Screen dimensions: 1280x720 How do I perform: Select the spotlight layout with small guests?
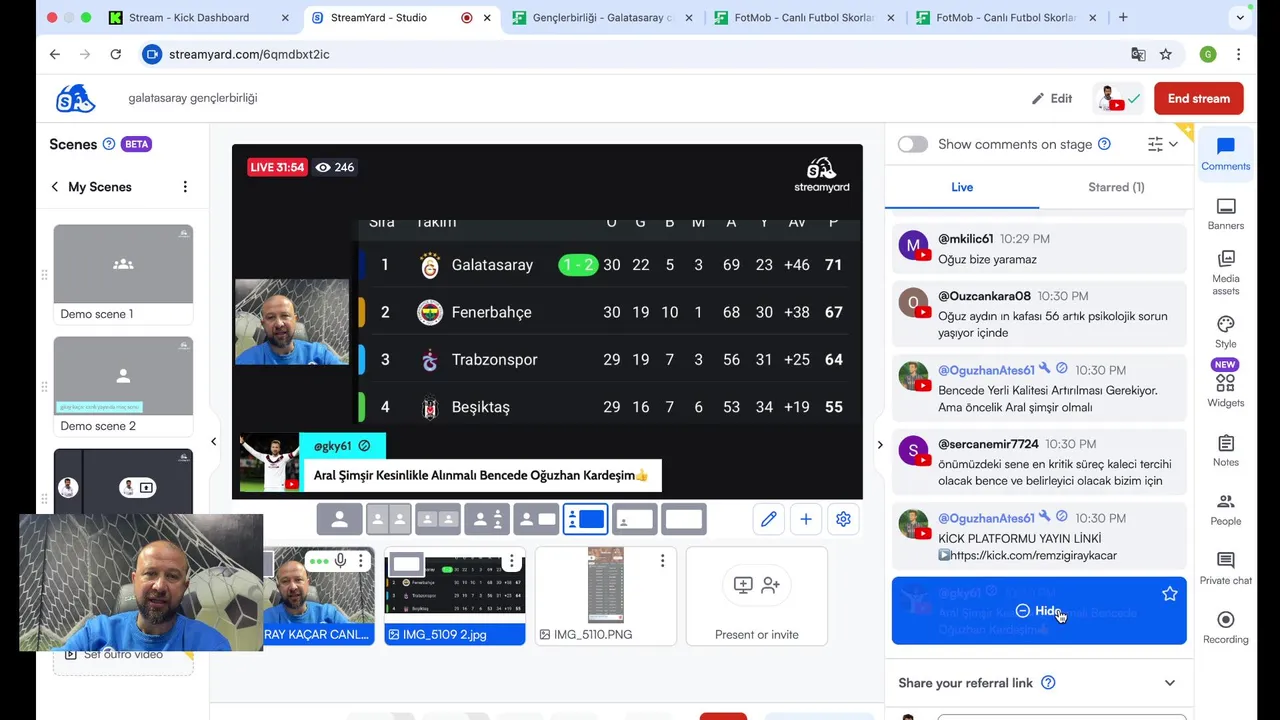[x=487, y=519]
